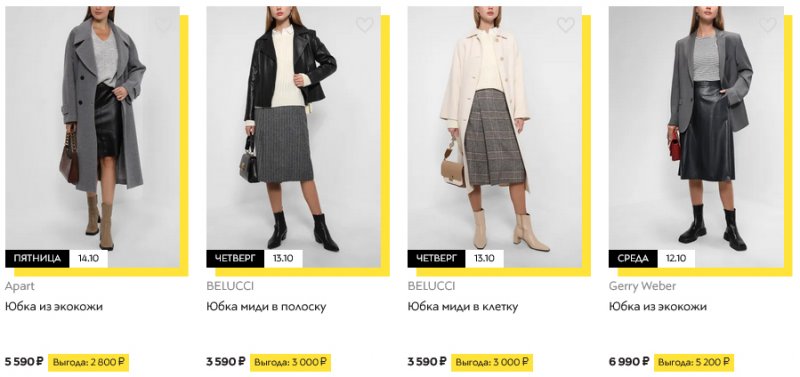800x377 pixels.
Task: Select the ПЯТНИЦА 14.10 date badge
Action: tap(57, 259)
